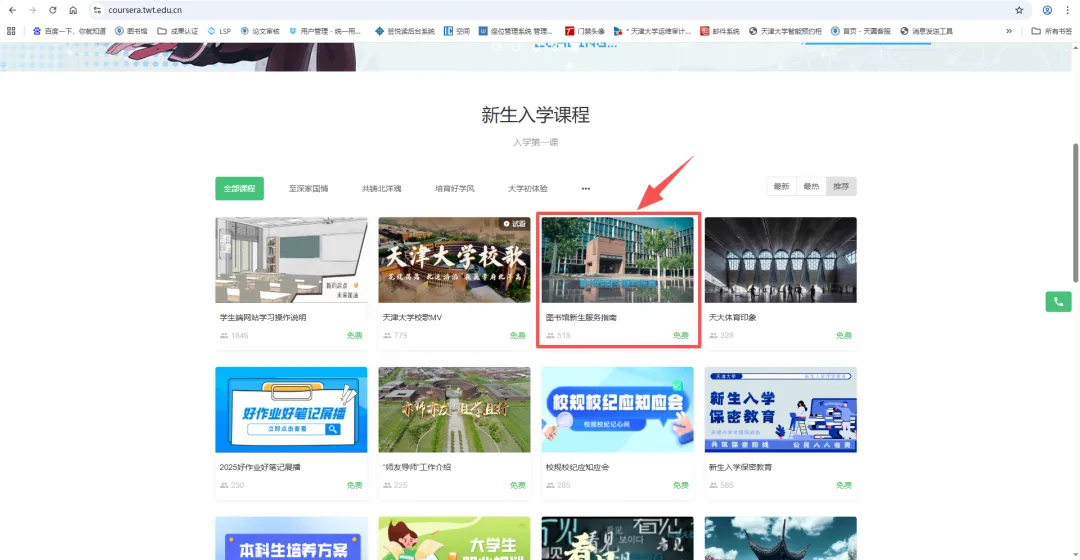1080x560 pixels.
Task: Click the back navigation arrow
Action: (x=12, y=10)
